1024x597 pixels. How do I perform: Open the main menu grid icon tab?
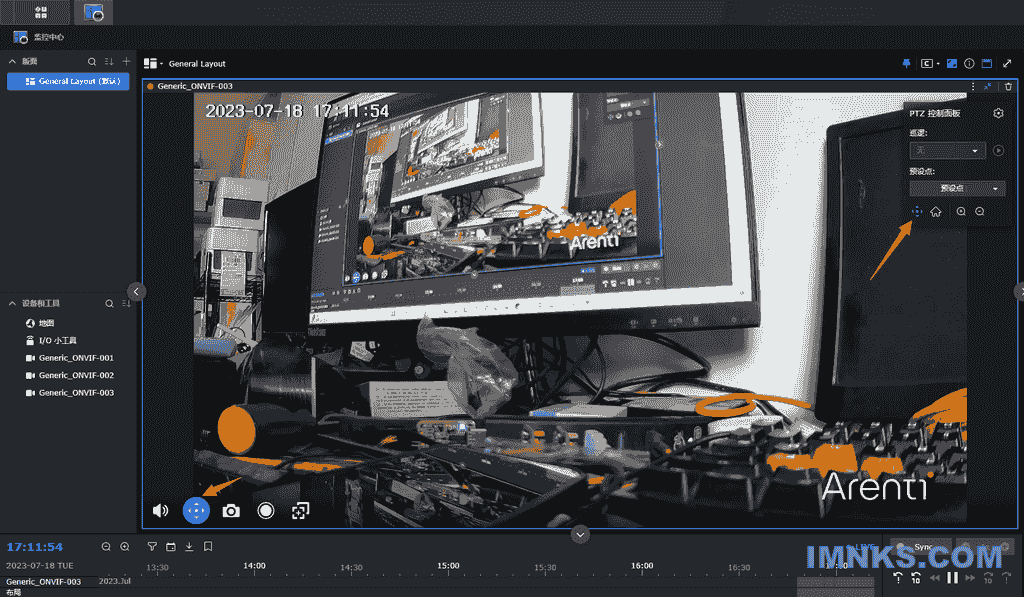[x=40, y=12]
